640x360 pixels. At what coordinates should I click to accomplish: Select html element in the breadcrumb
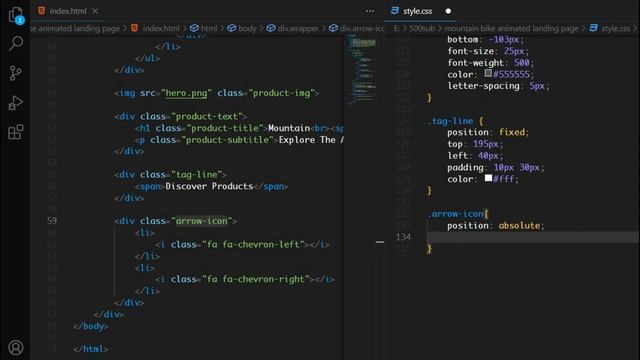(209, 28)
